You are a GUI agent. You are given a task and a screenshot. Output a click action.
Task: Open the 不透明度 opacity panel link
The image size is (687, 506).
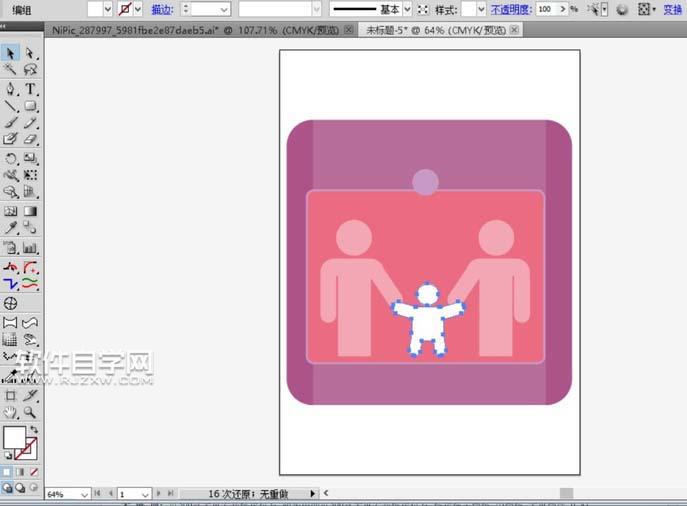pos(511,9)
